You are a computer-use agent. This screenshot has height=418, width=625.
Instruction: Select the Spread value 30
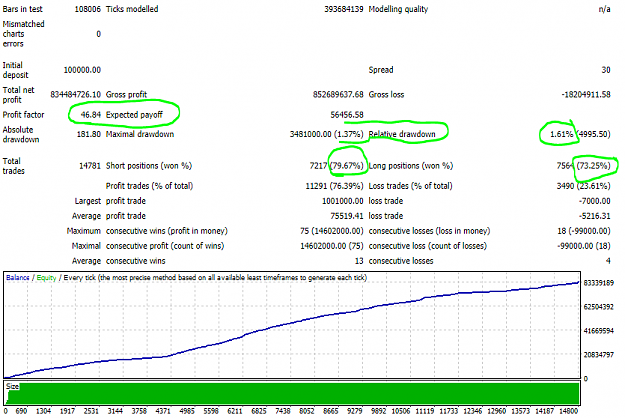point(606,70)
